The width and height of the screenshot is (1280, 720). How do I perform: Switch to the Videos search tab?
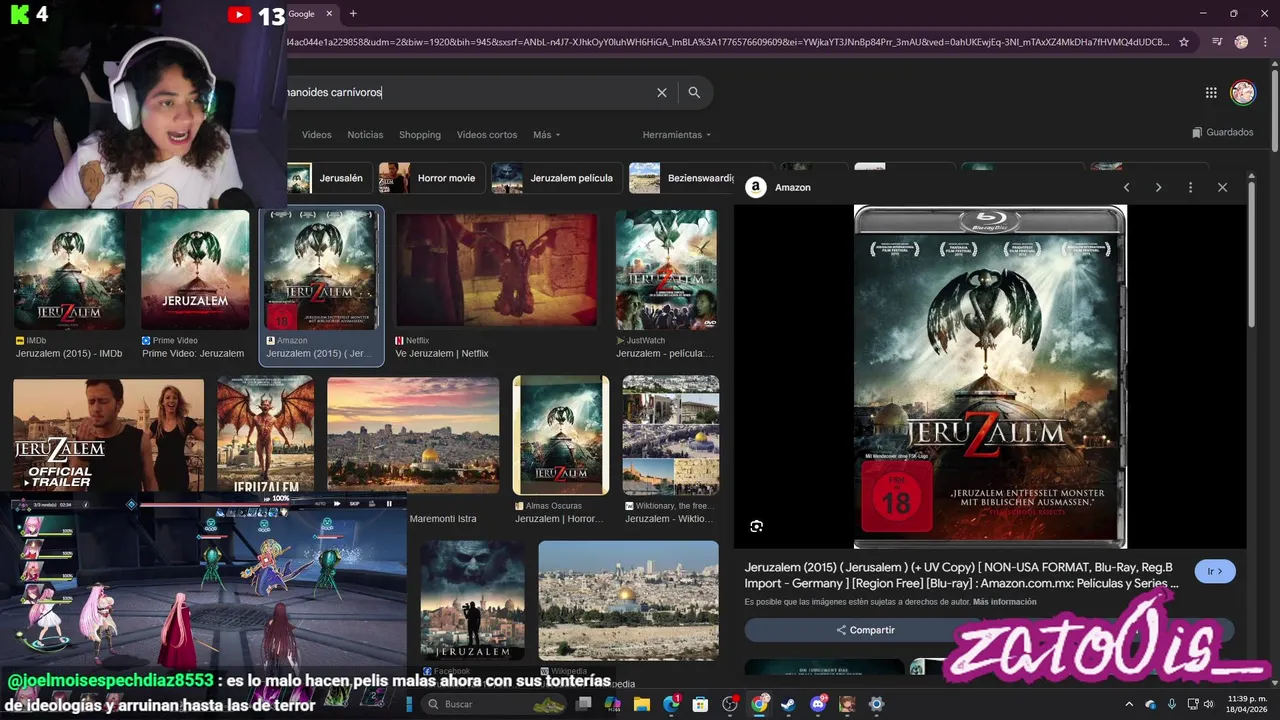(316, 135)
